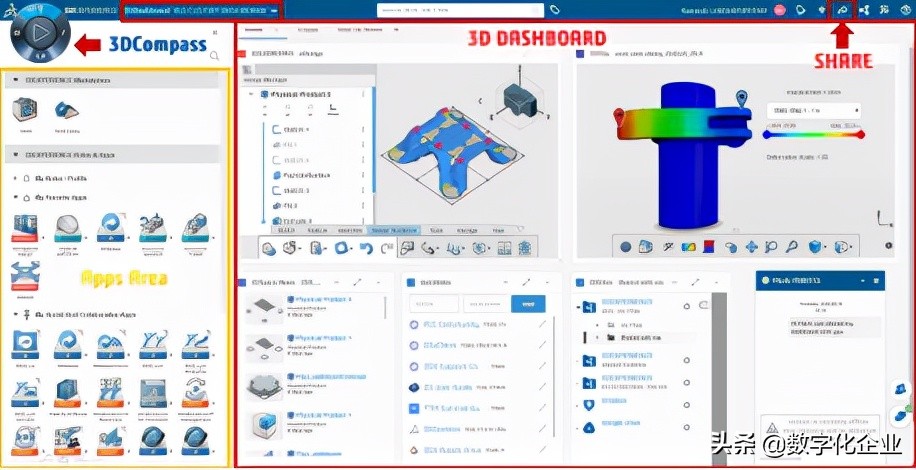Select the radio circle on the shield-icon row
Image resolution: width=916 pixels, height=470 pixels.
coord(686,405)
